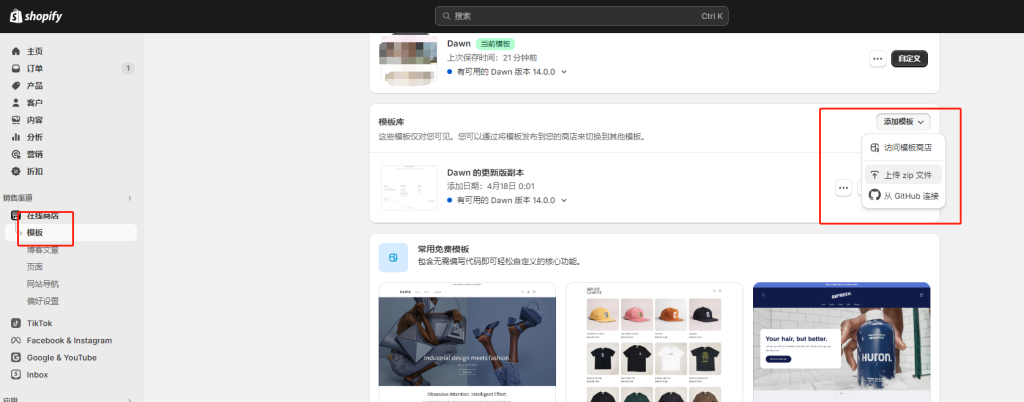The width and height of the screenshot is (1024, 402).
Task: Open more actions for Dawn 的更新版副本
Action: [844, 188]
